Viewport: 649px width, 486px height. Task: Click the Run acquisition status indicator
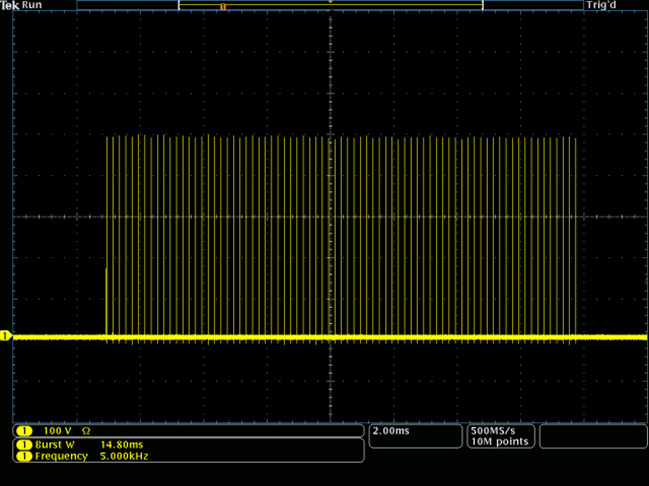[30, 5]
